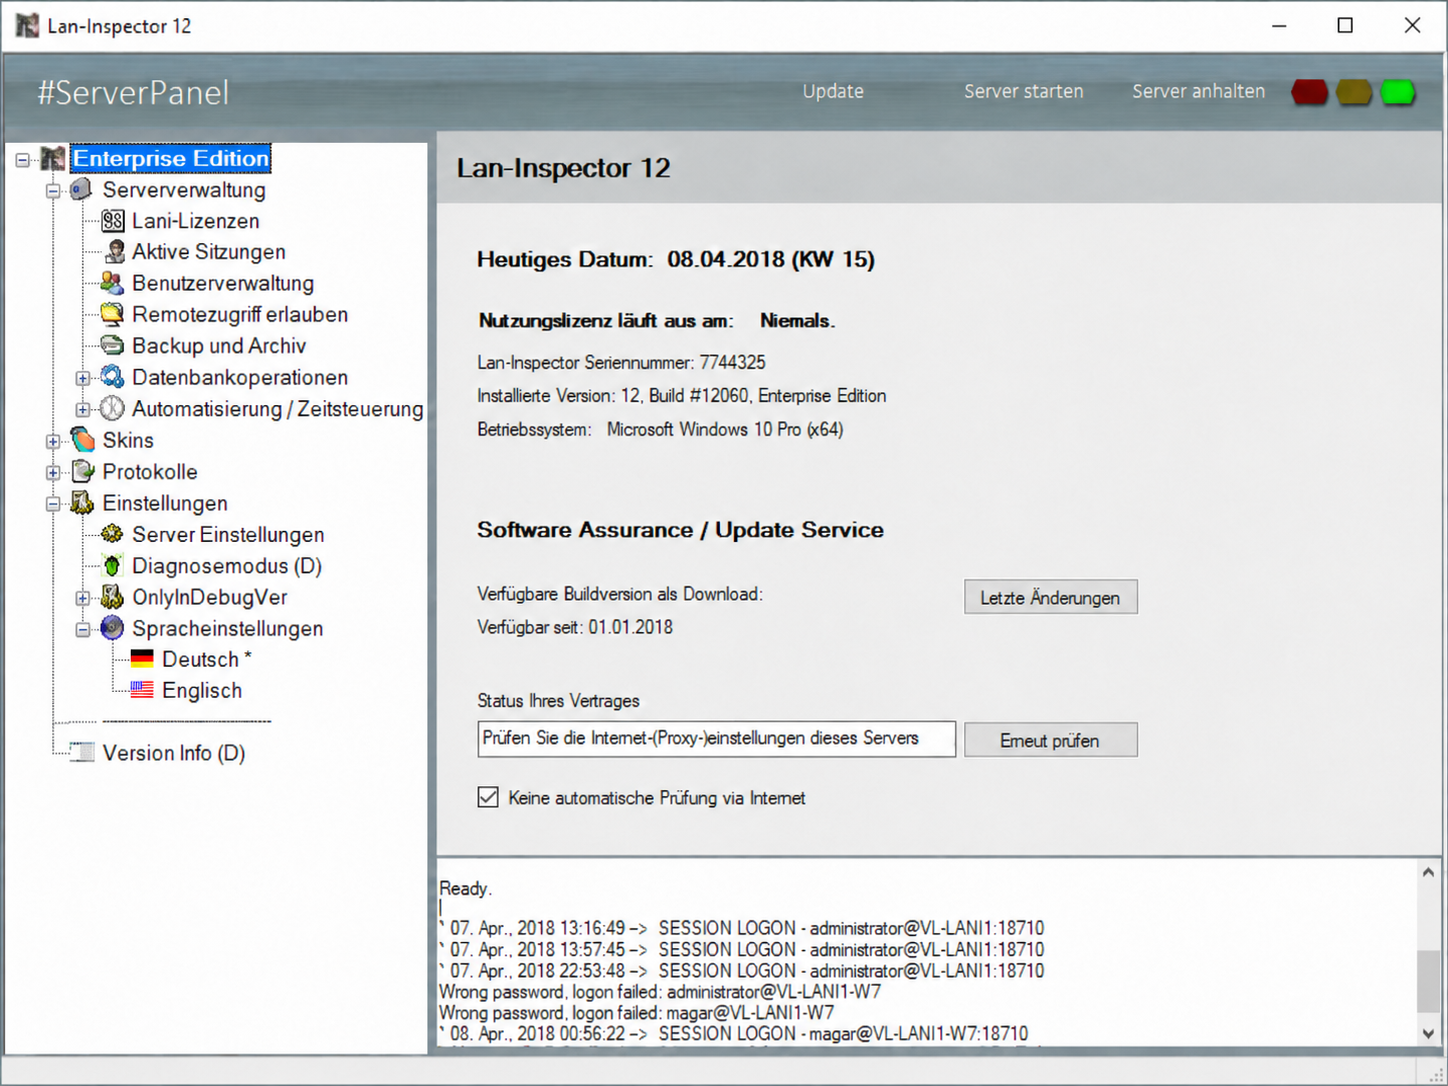Click the German flag icon
The height and width of the screenshot is (1086, 1448).
coord(143,659)
